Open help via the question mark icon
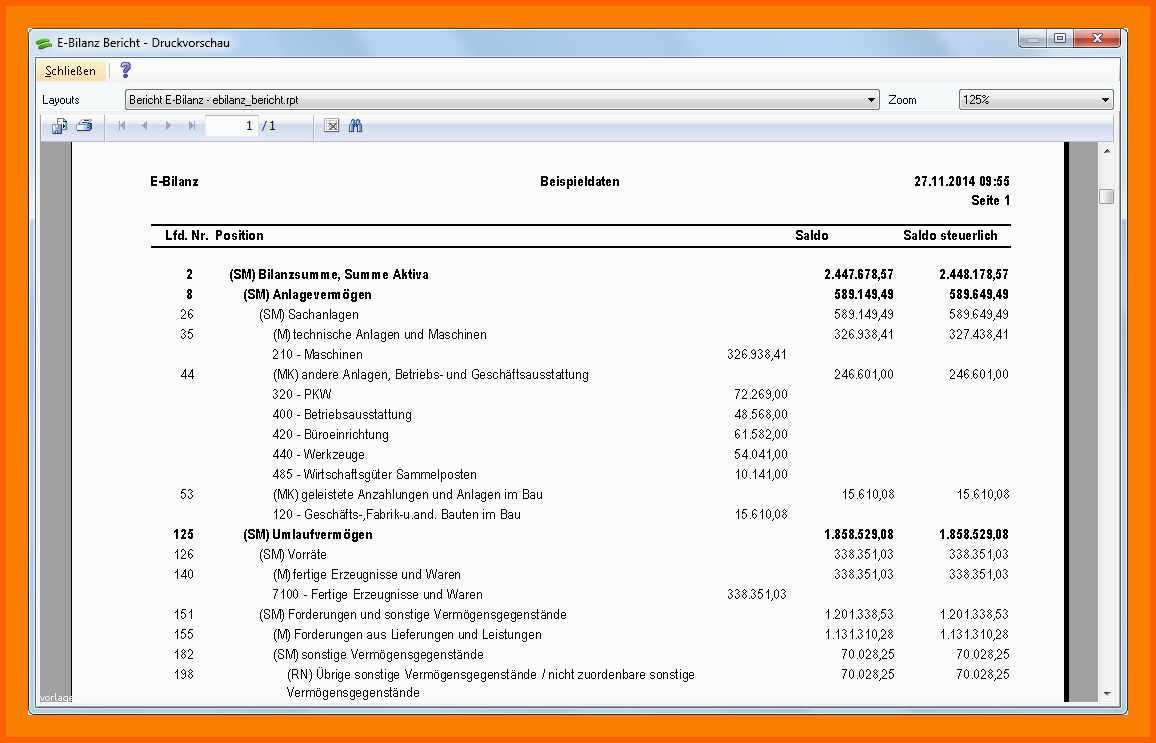This screenshot has width=1156, height=743. click(125, 70)
